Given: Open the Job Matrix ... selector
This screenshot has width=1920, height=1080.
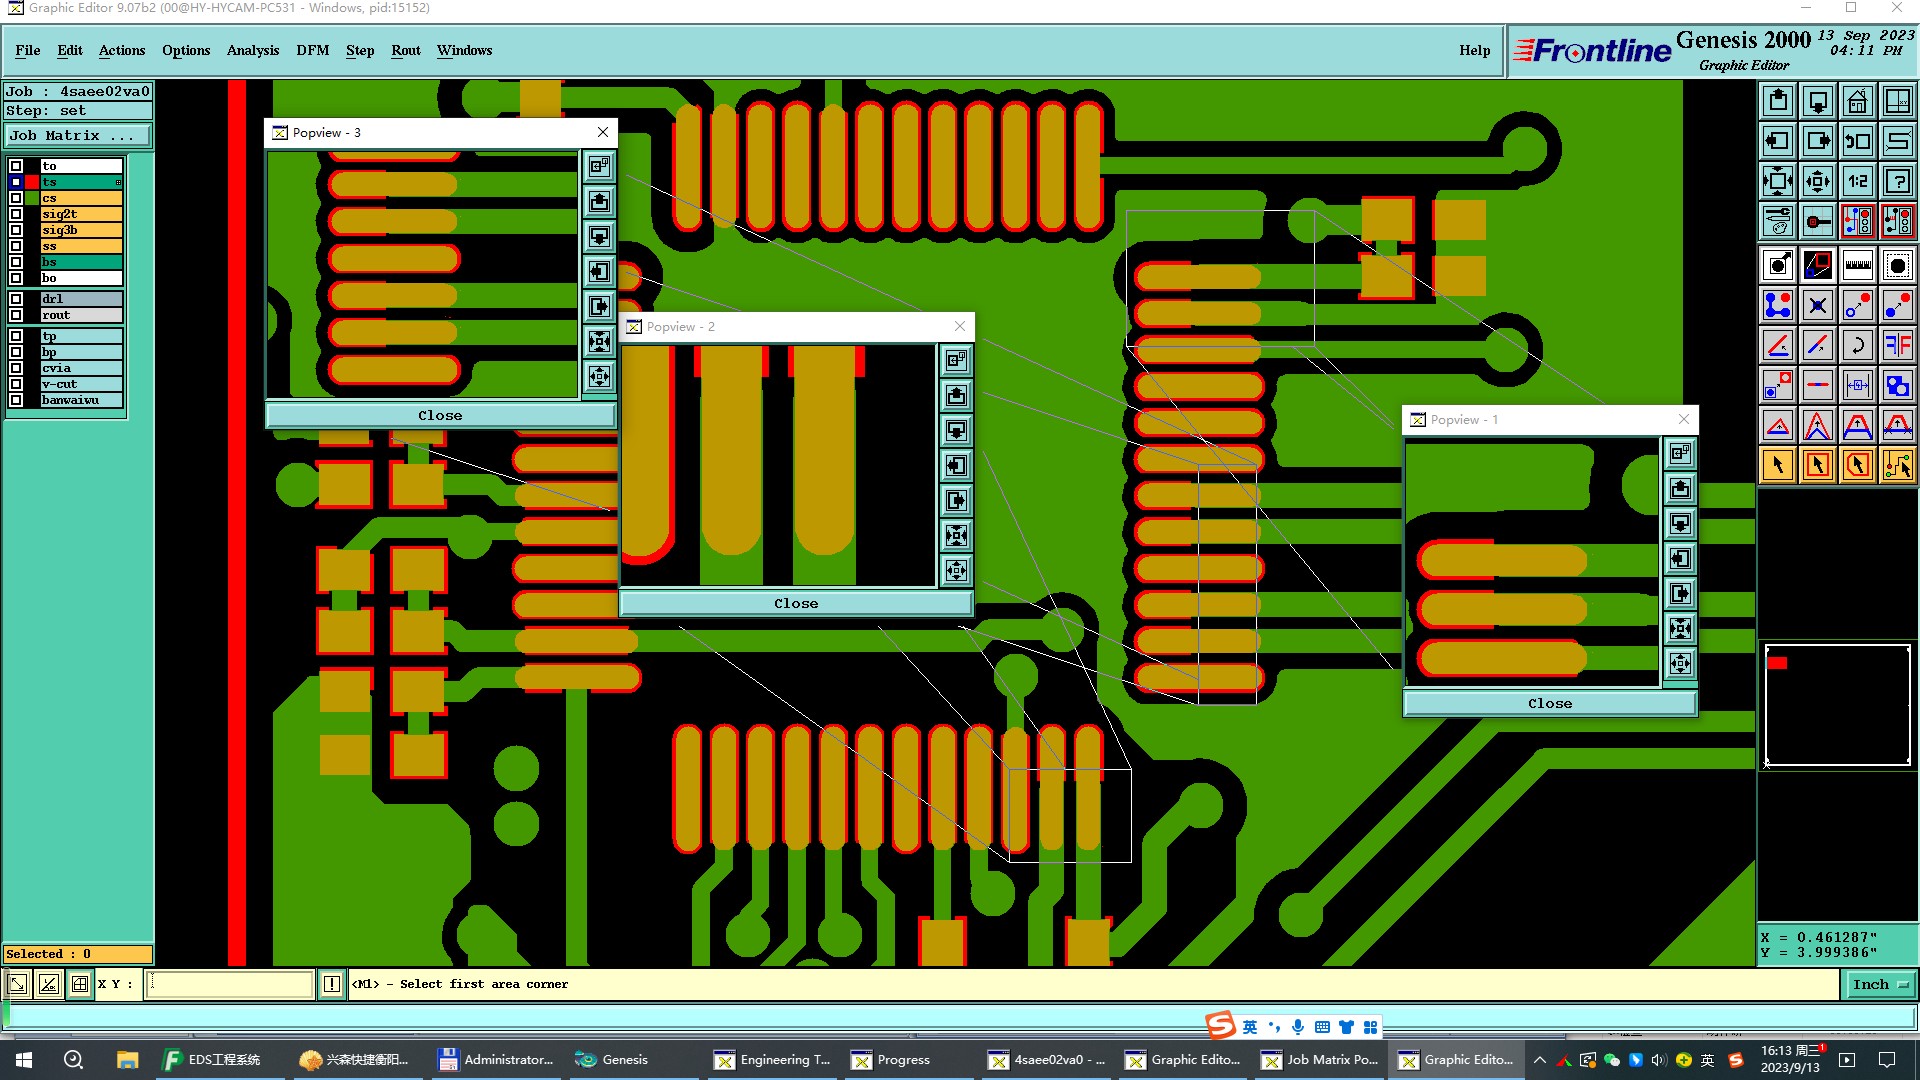Looking at the screenshot, I should pos(78,136).
